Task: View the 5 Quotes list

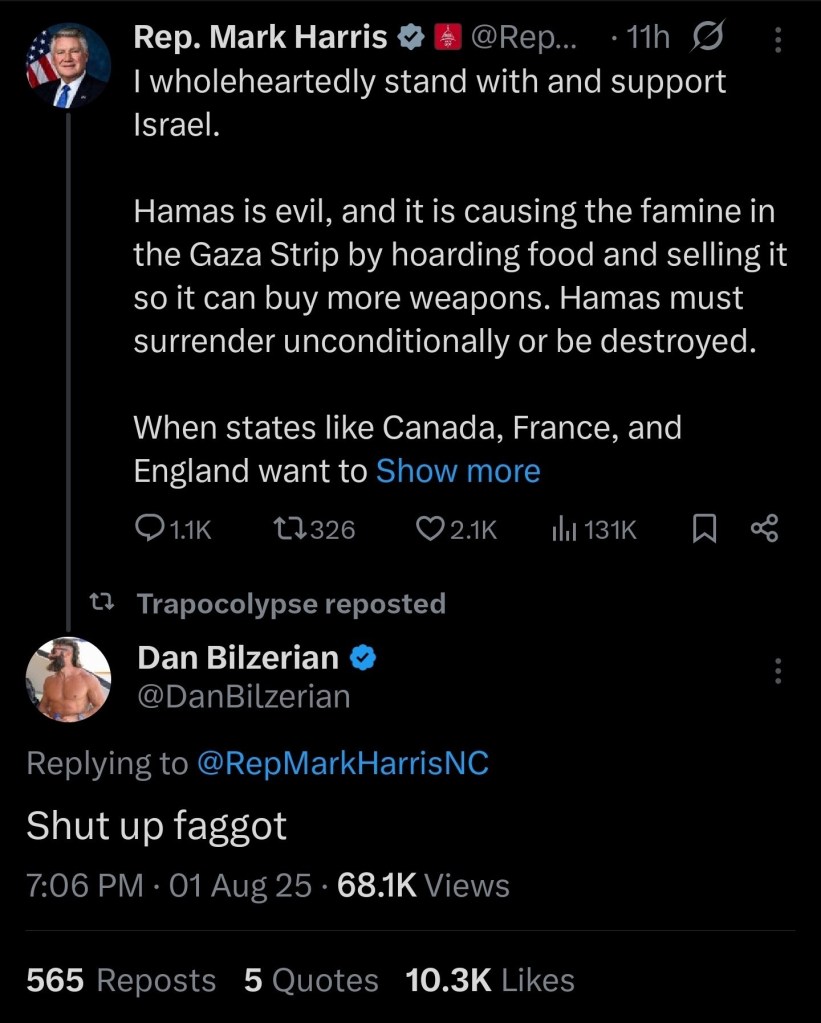Action: pos(311,980)
